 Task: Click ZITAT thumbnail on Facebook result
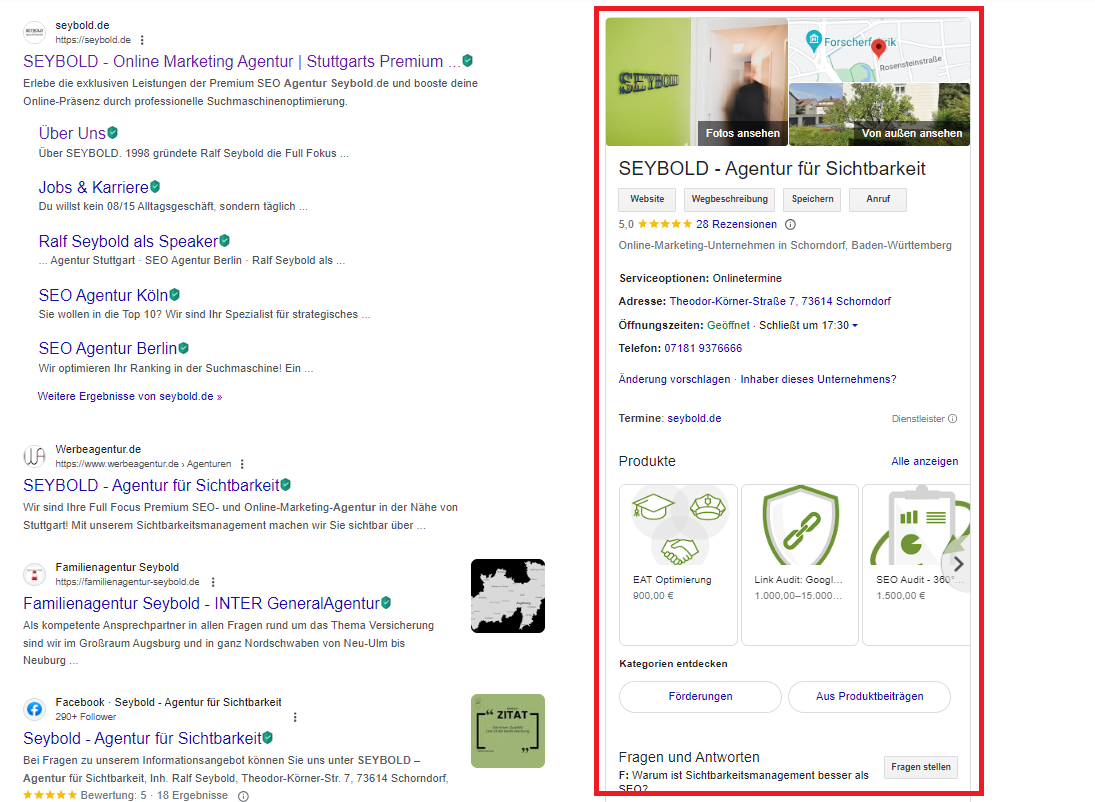[508, 731]
